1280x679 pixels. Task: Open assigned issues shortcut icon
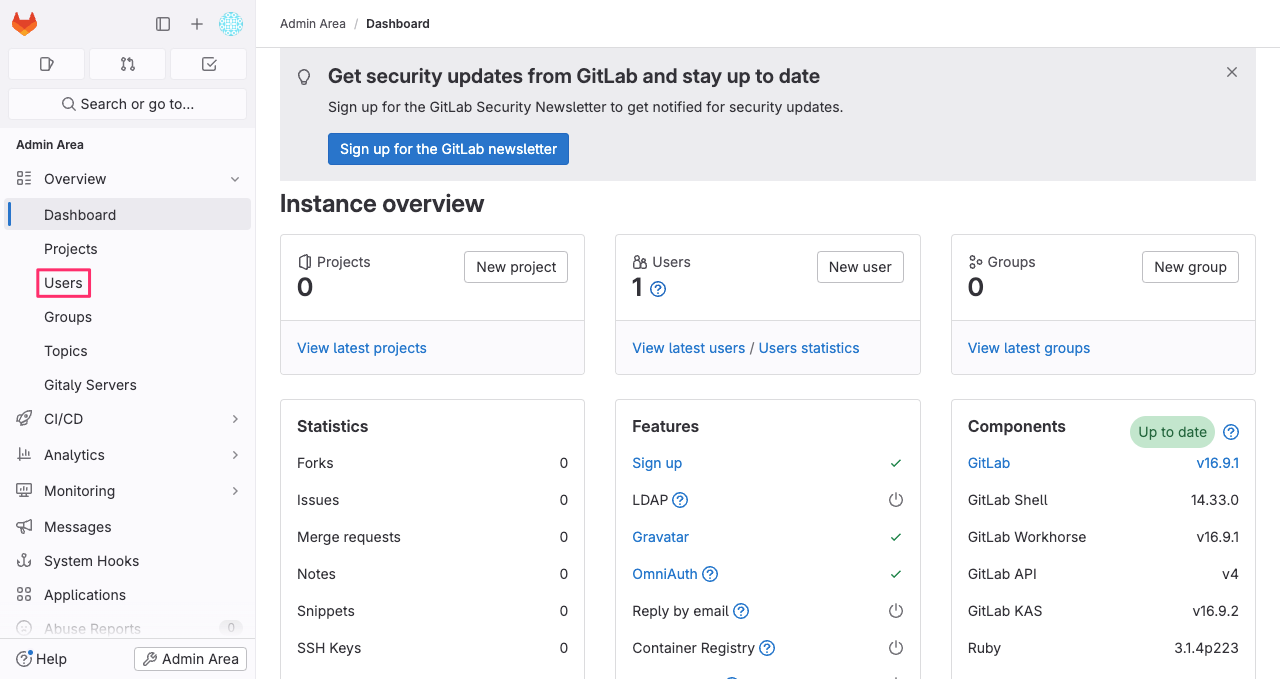46,64
